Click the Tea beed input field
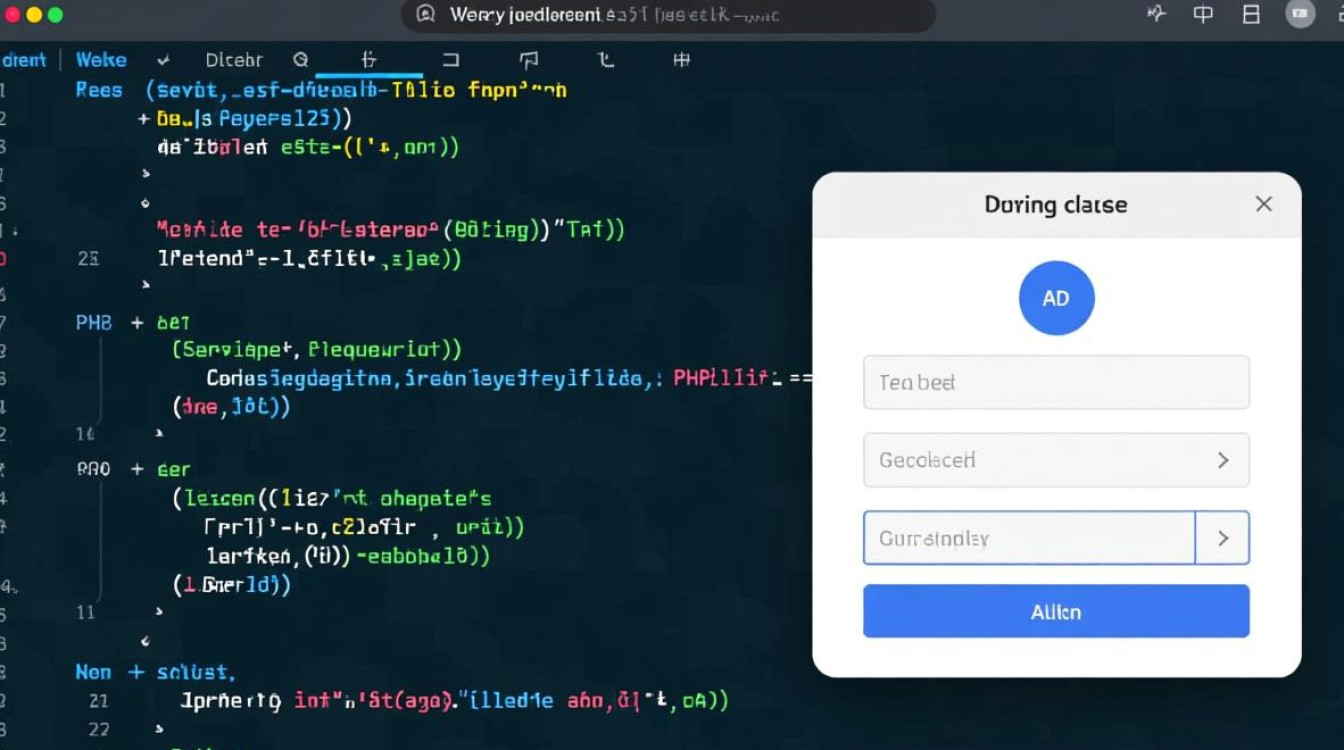1344x750 pixels. (1056, 382)
